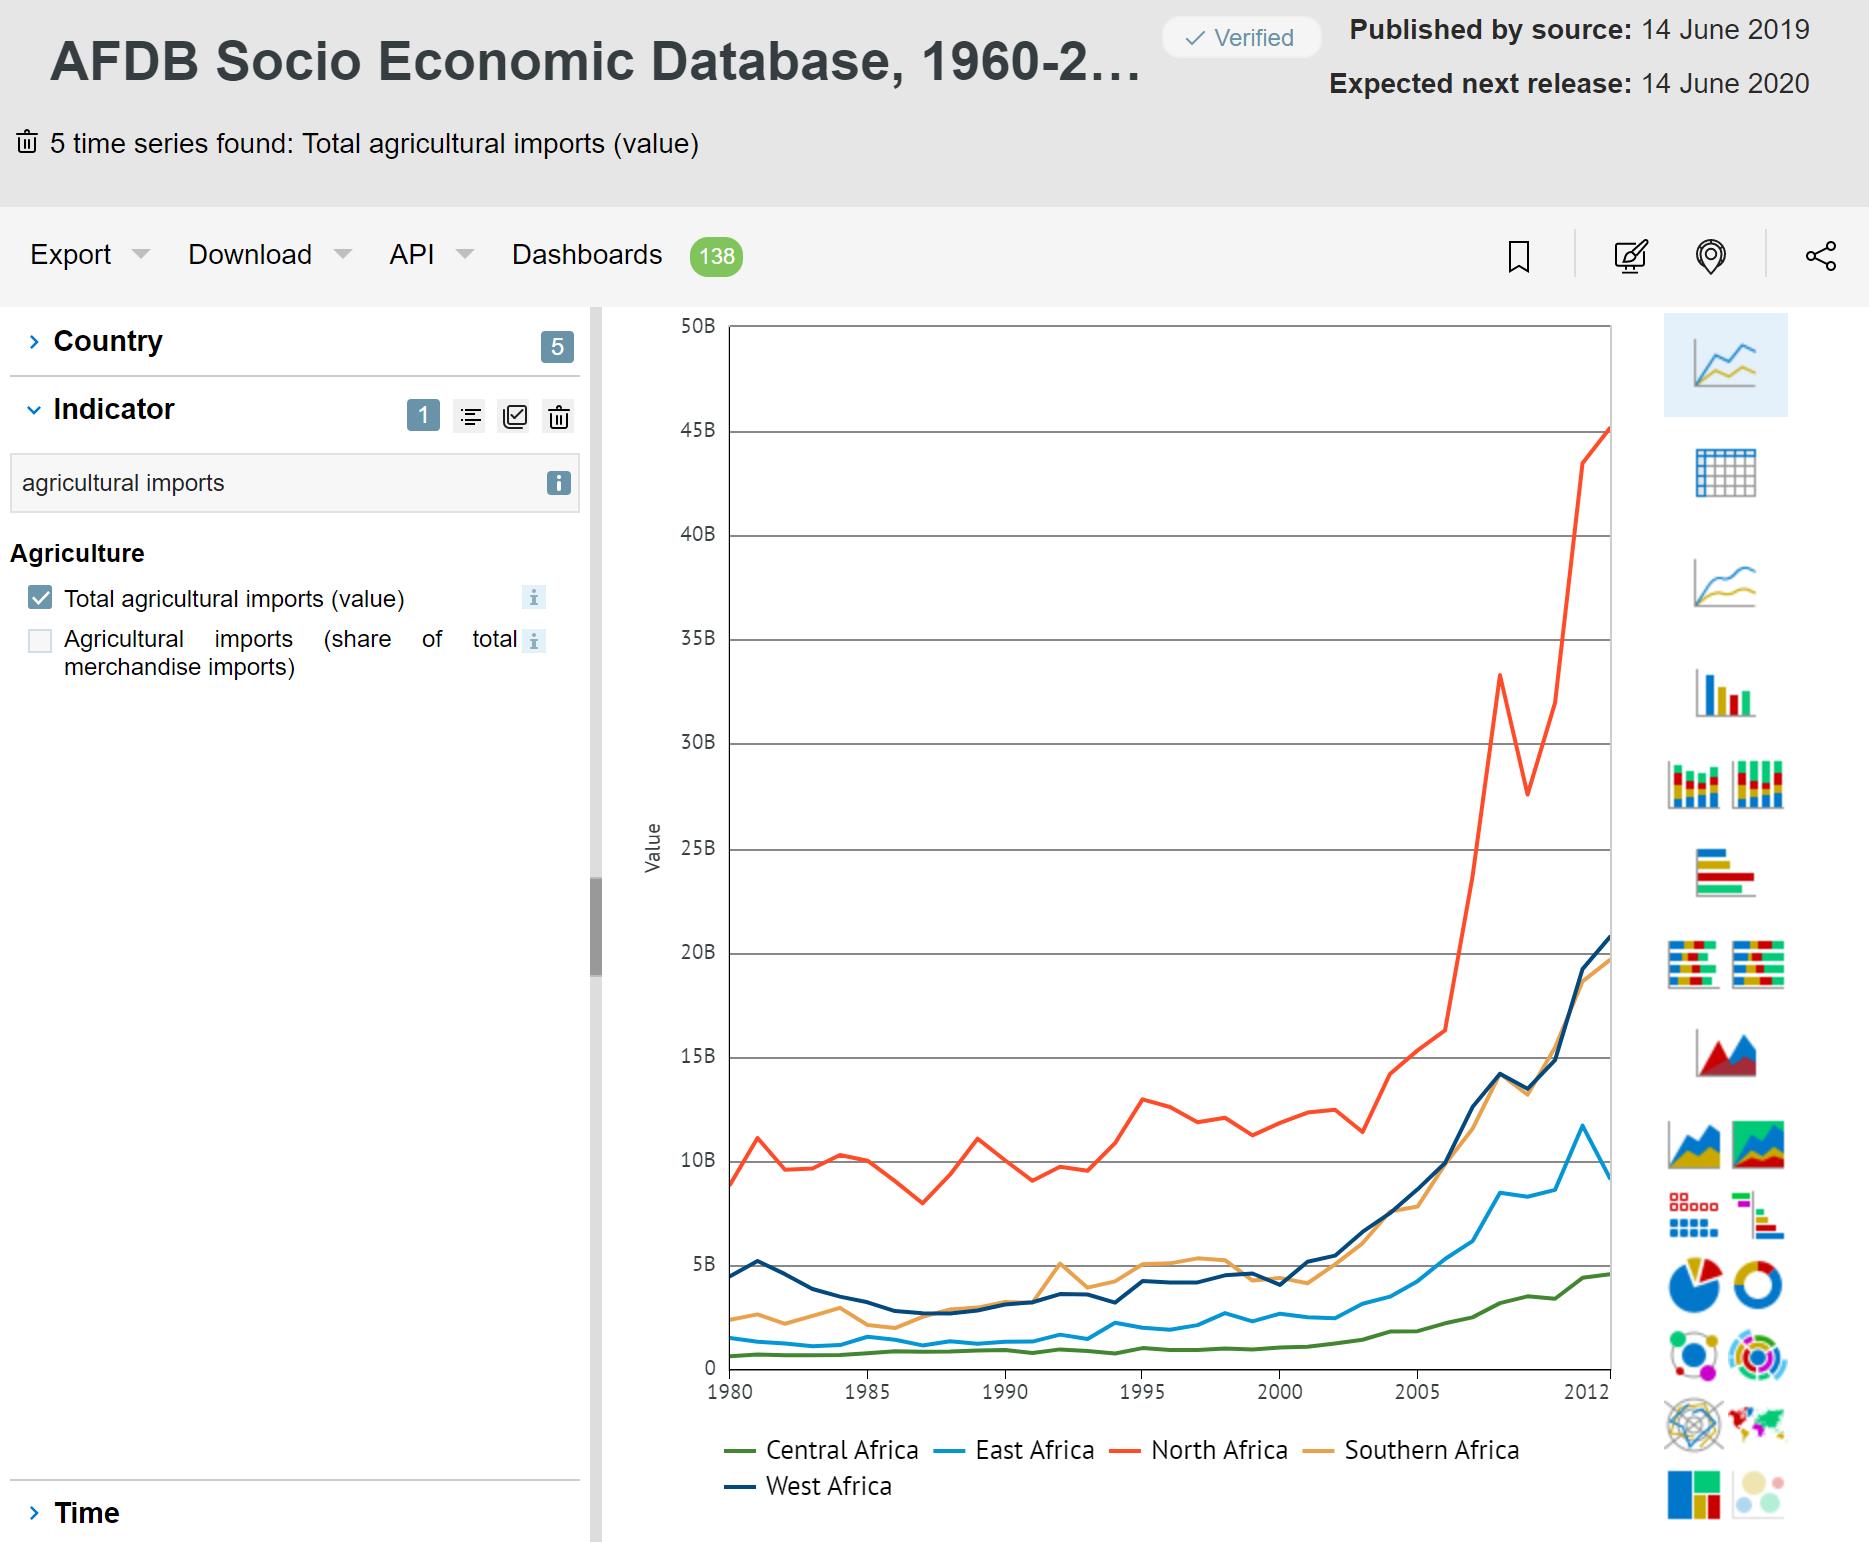This screenshot has height=1542, width=1869.
Task: Select the treemap chart icon
Action: (1694, 1495)
